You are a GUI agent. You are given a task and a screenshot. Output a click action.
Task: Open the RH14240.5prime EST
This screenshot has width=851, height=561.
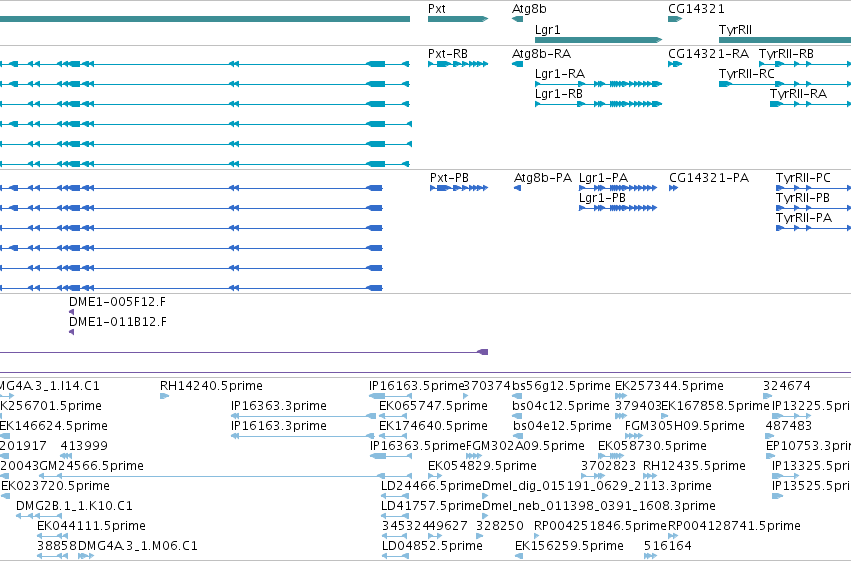click(164, 396)
